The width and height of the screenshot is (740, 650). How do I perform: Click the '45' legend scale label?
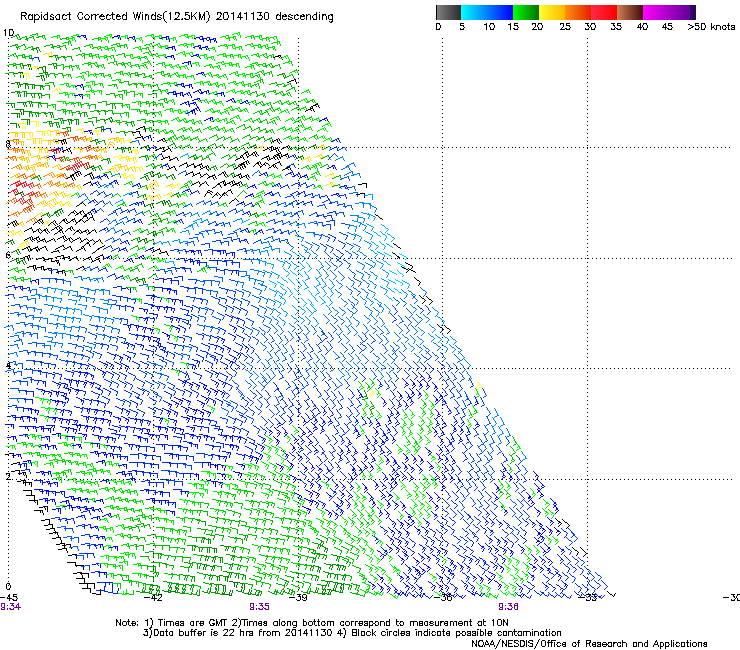667,27
